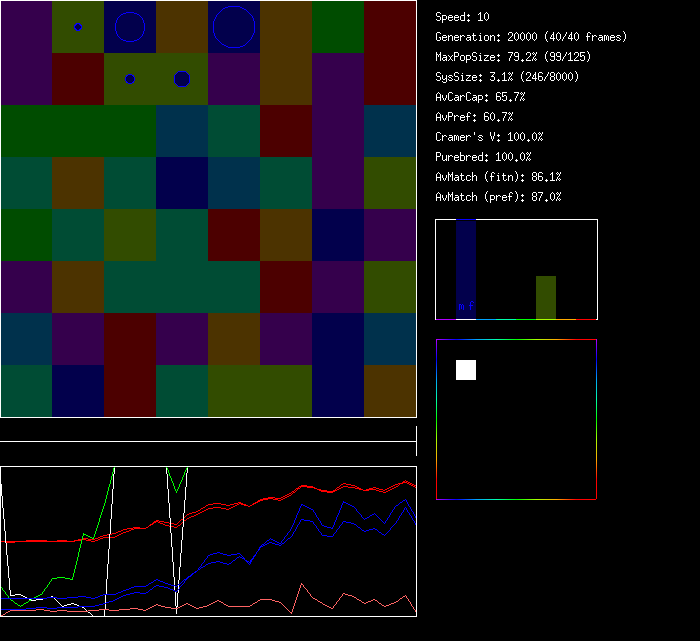Select the MaxPopSize: 79.2% statistic

point(504,57)
